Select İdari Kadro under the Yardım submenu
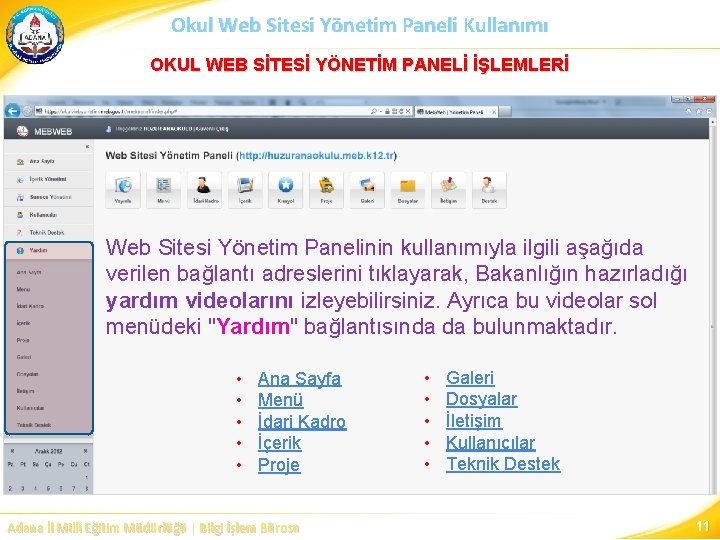This screenshot has width=720, height=540. [30, 306]
